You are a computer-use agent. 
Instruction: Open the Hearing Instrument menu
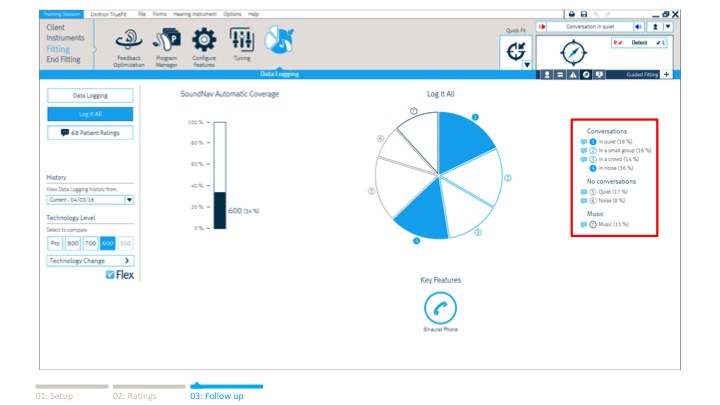point(198,14)
